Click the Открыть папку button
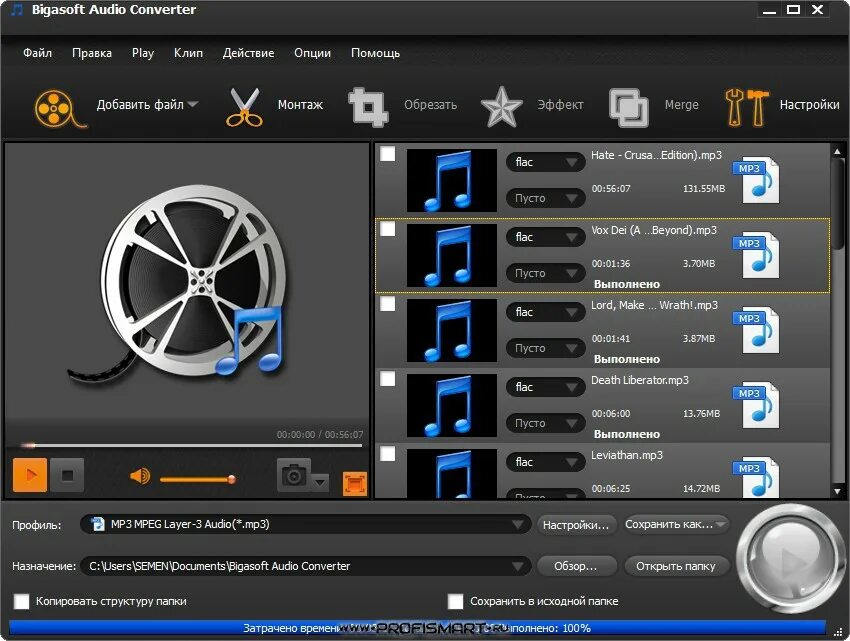The image size is (850, 641). coord(675,566)
